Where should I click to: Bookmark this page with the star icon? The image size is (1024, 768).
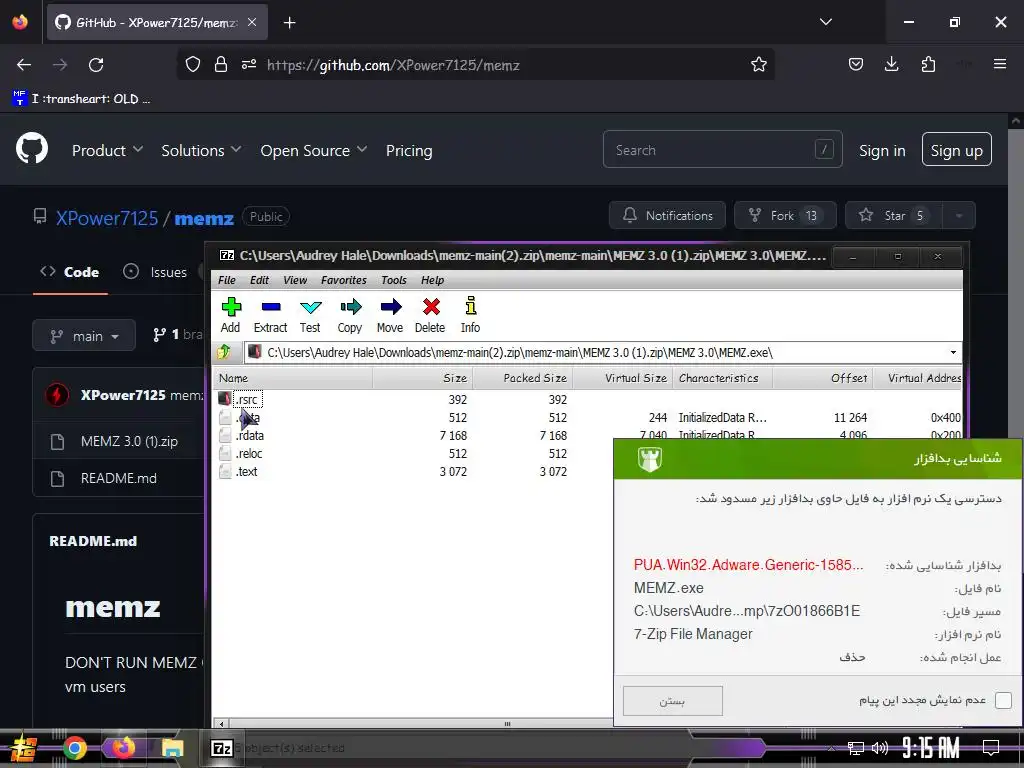tap(758, 65)
